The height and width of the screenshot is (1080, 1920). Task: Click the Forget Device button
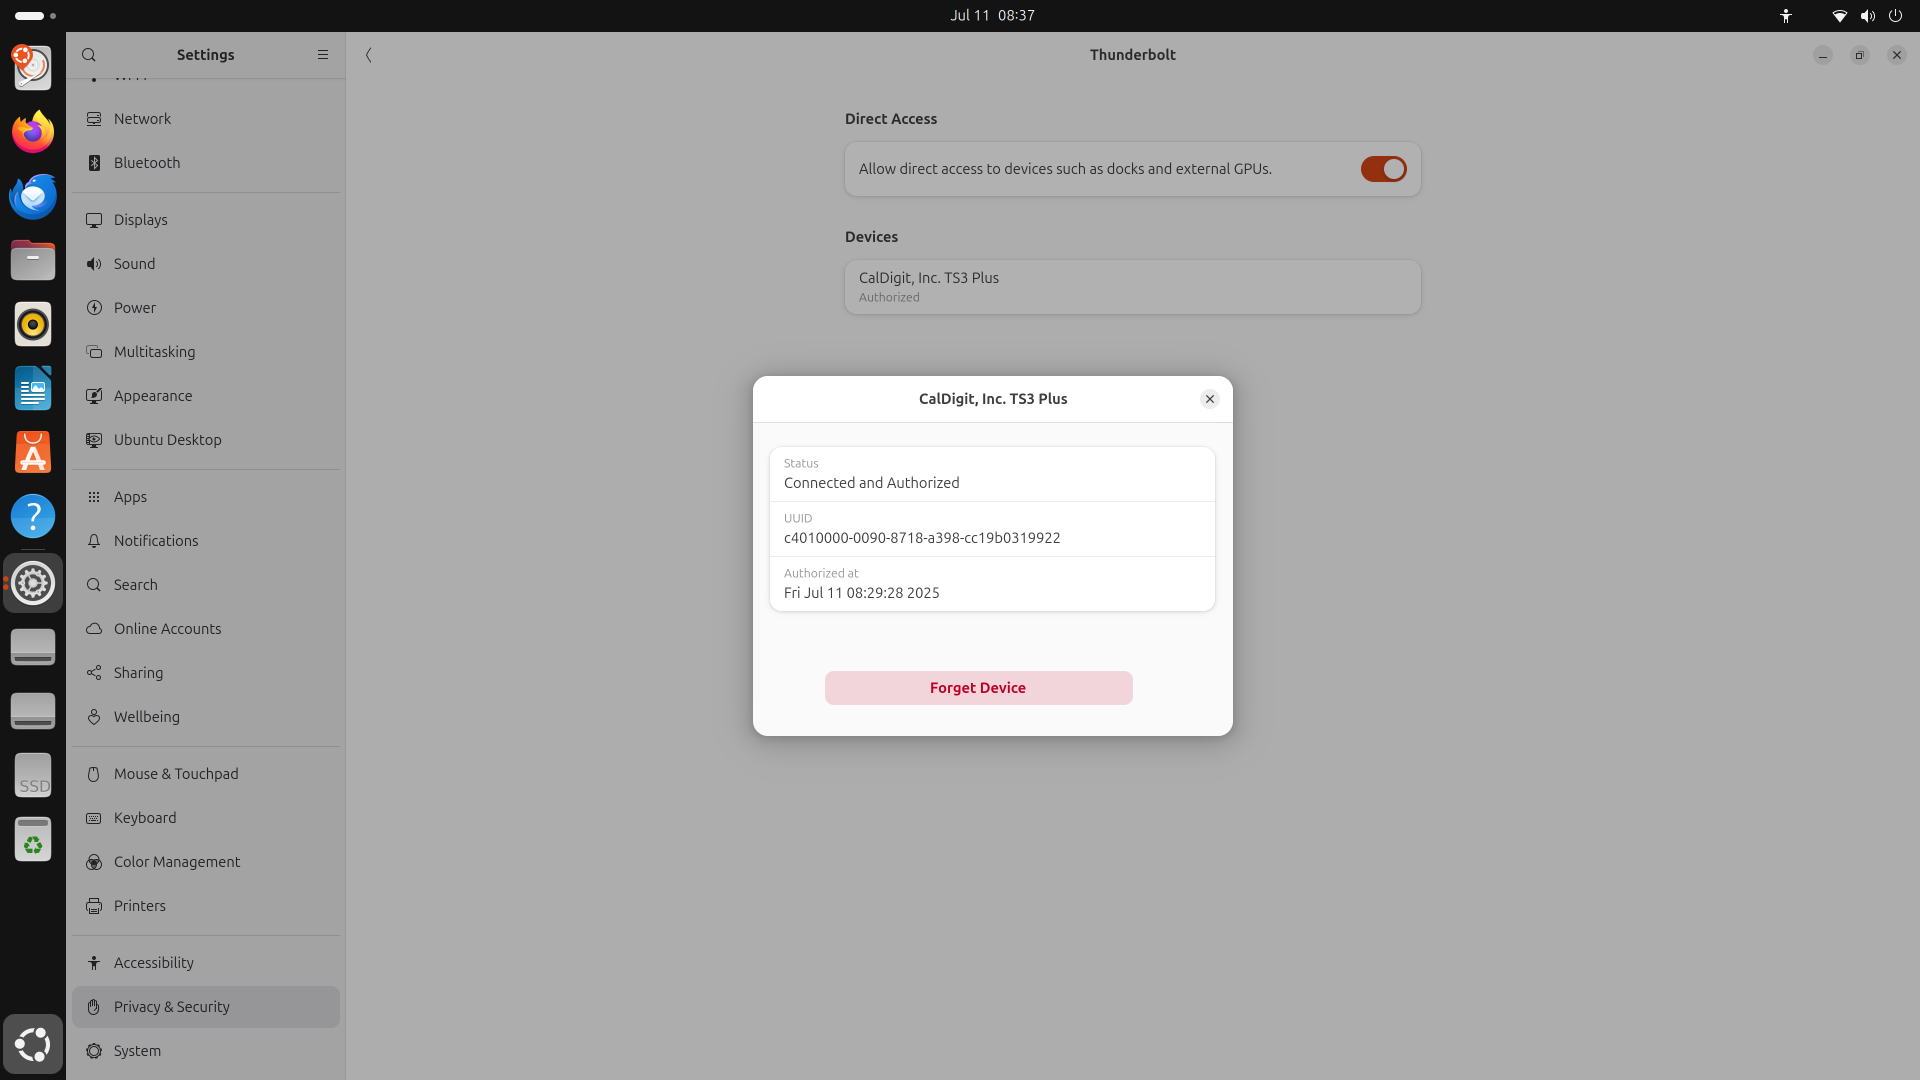[978, 688]
